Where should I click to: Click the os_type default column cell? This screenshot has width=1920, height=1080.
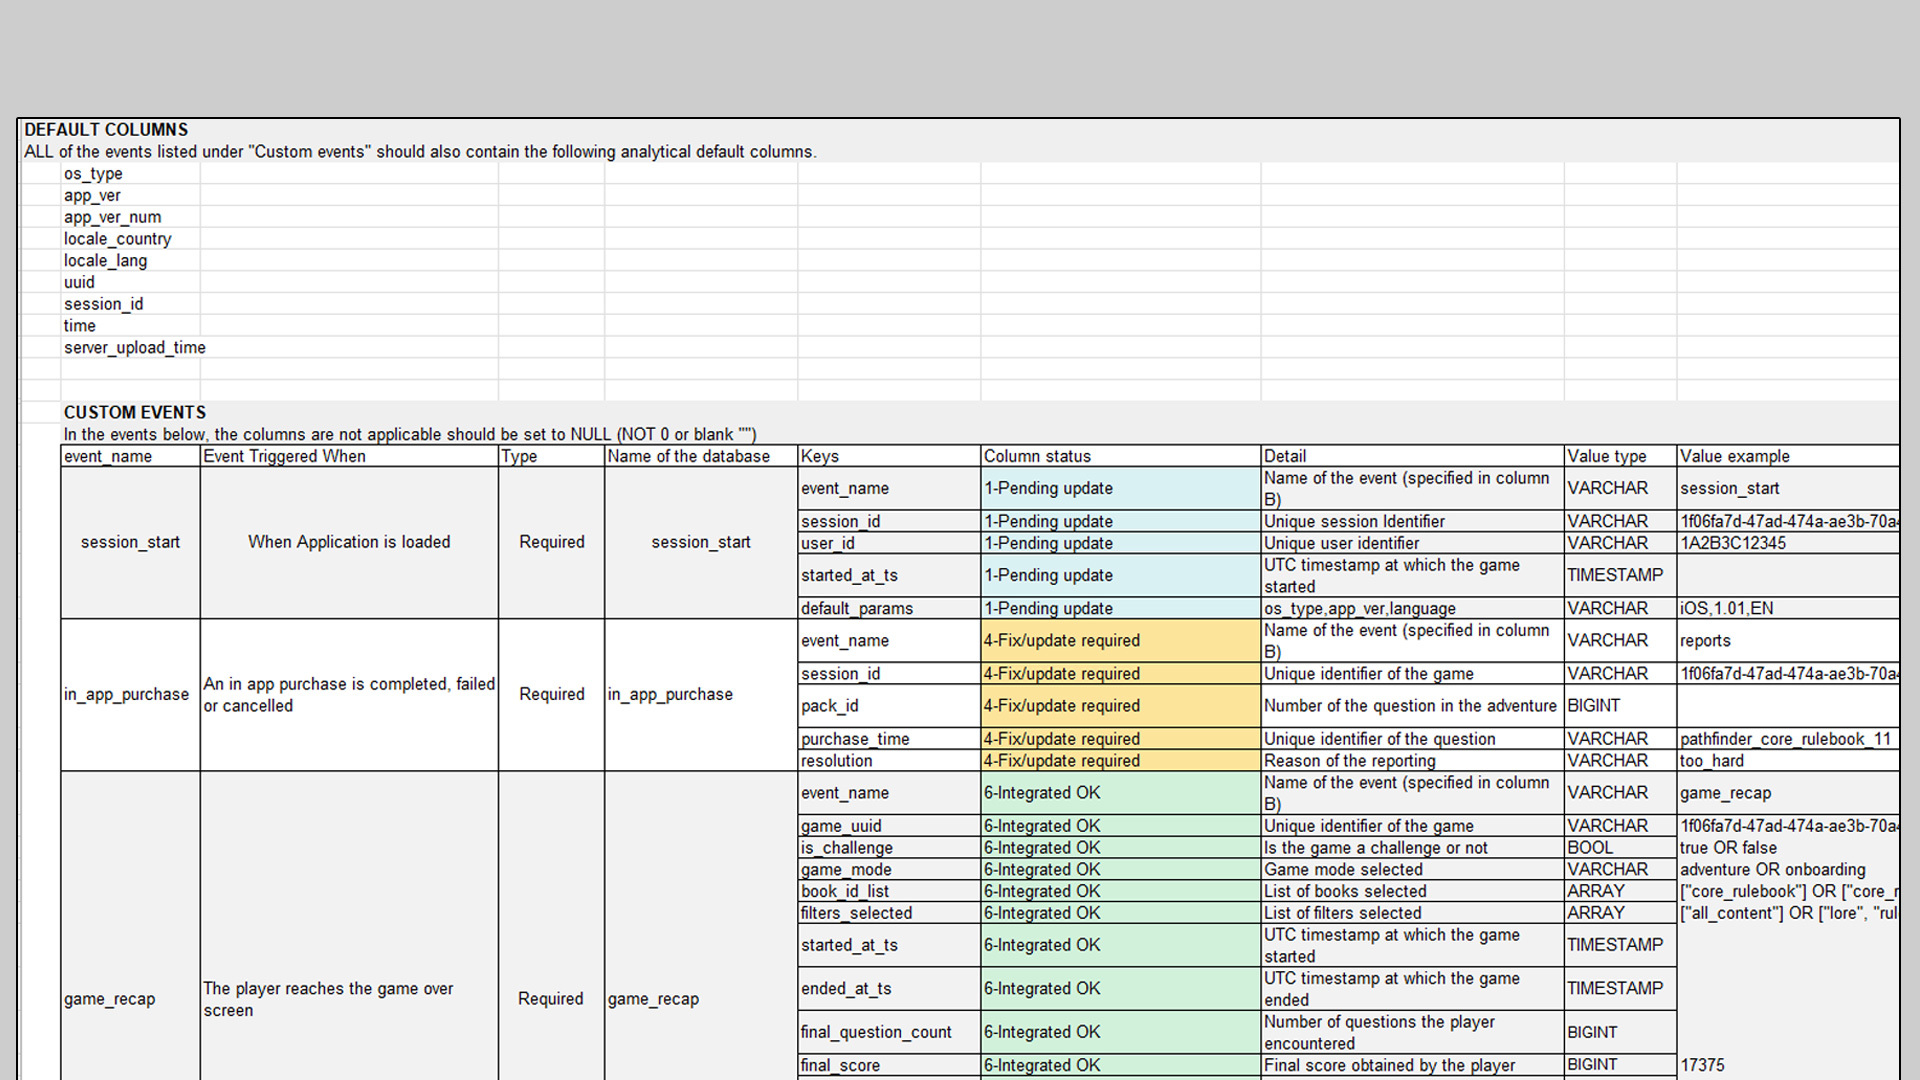[x=130, y=174]
